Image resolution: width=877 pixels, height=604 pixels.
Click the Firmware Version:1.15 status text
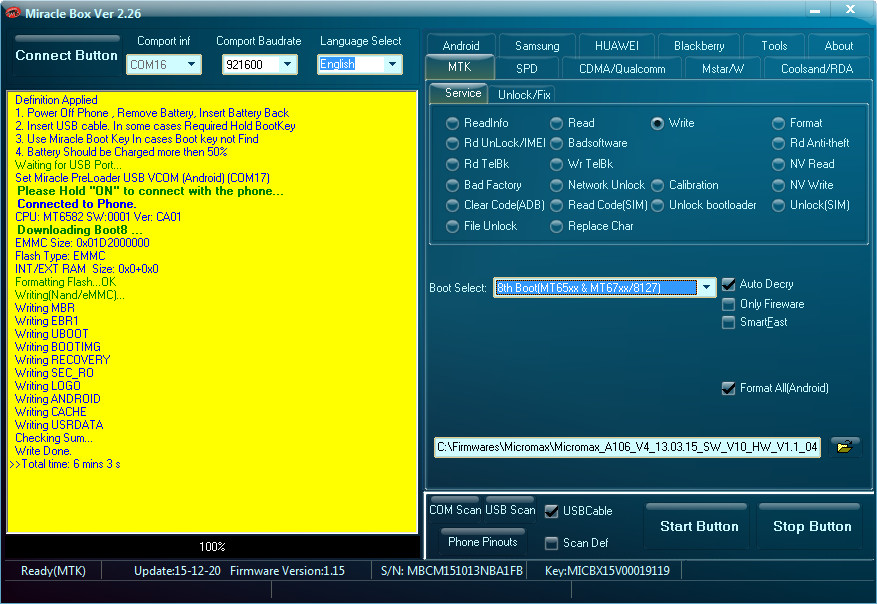tap(287, 571)
